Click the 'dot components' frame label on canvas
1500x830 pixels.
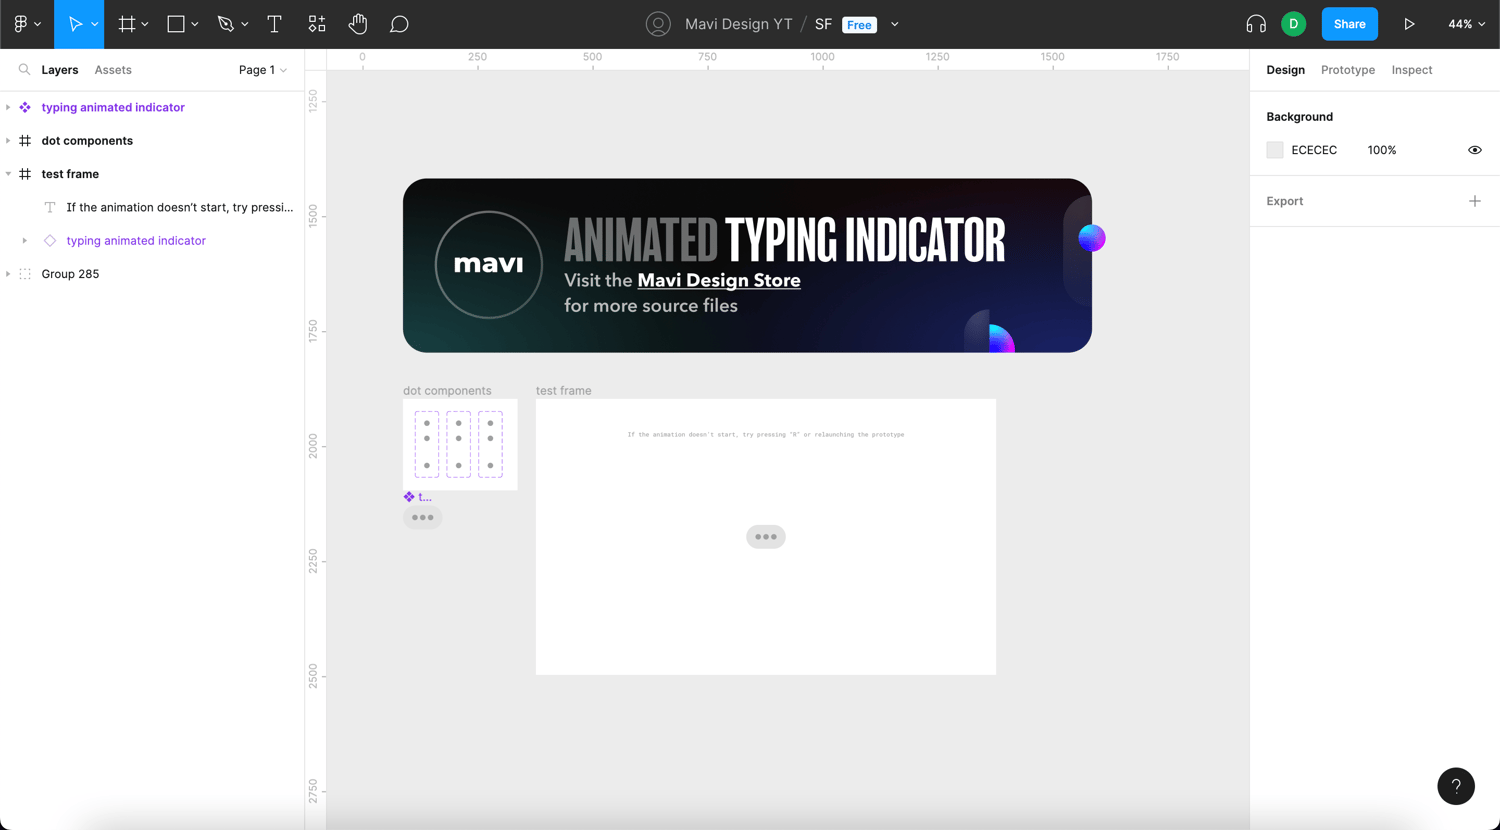tap(447, 391)
